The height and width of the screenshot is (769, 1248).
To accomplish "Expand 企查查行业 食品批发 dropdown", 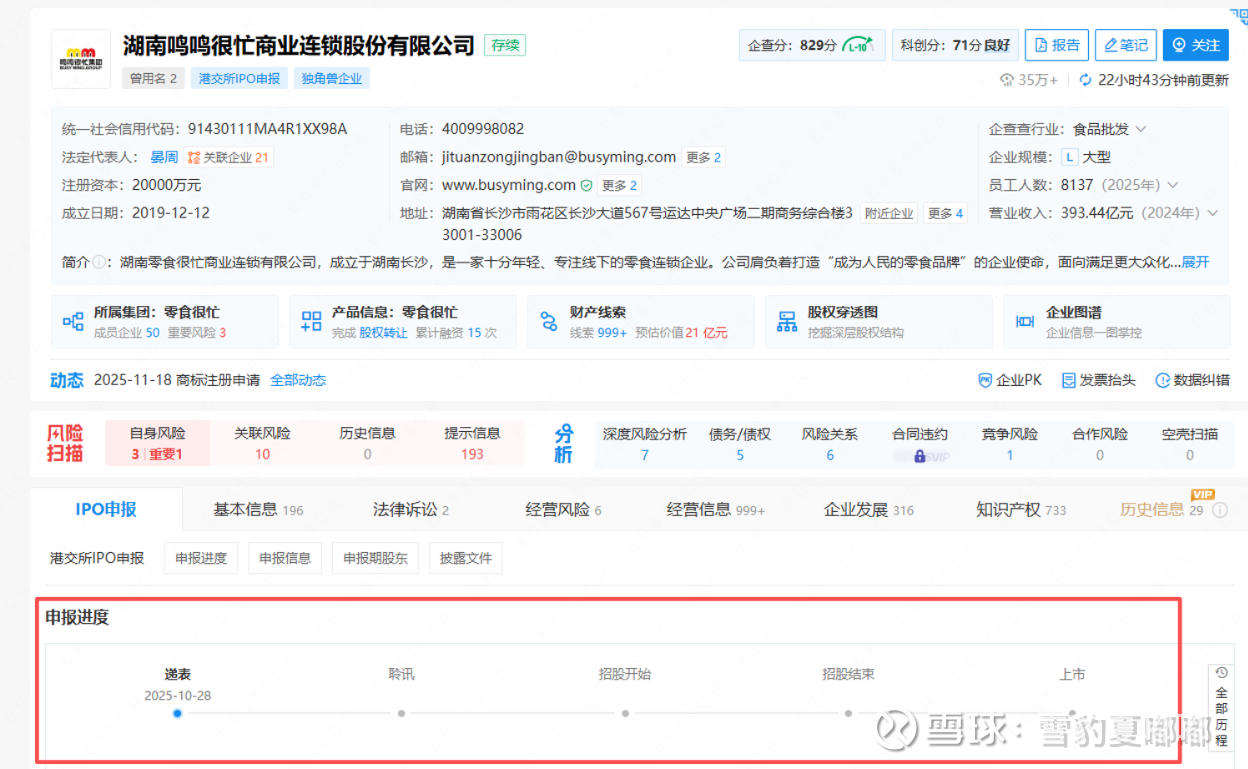I will point(1140,129).
